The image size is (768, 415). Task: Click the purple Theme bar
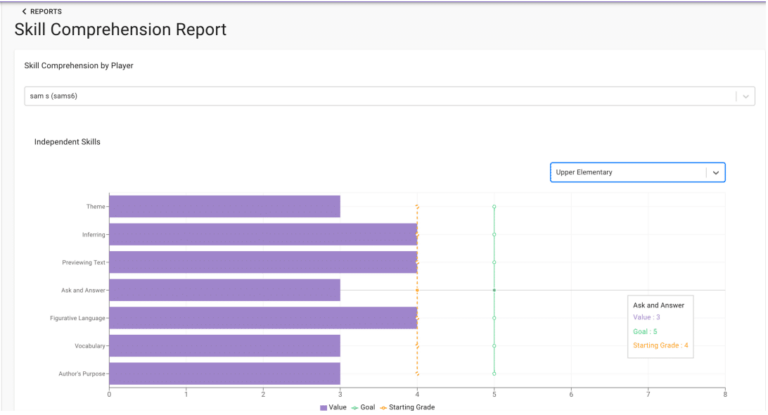tap(224, 206)
